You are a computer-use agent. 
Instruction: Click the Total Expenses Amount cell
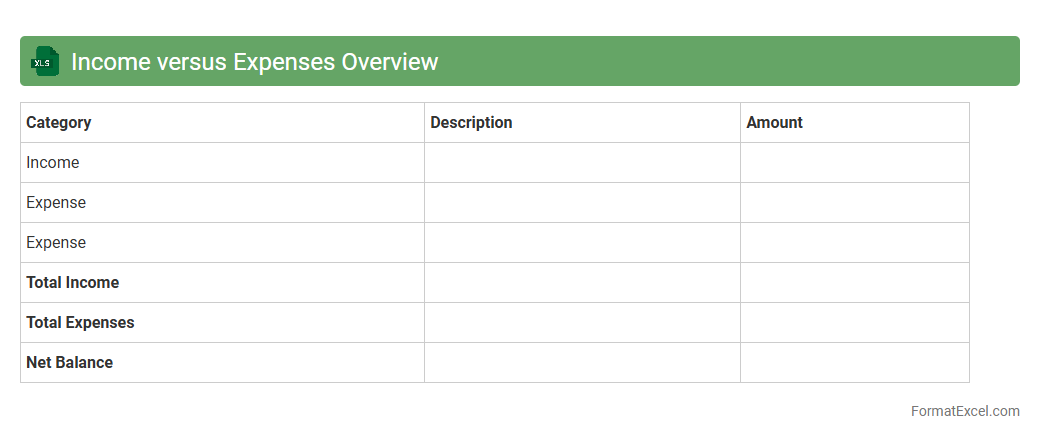click(x=854, y=322)
